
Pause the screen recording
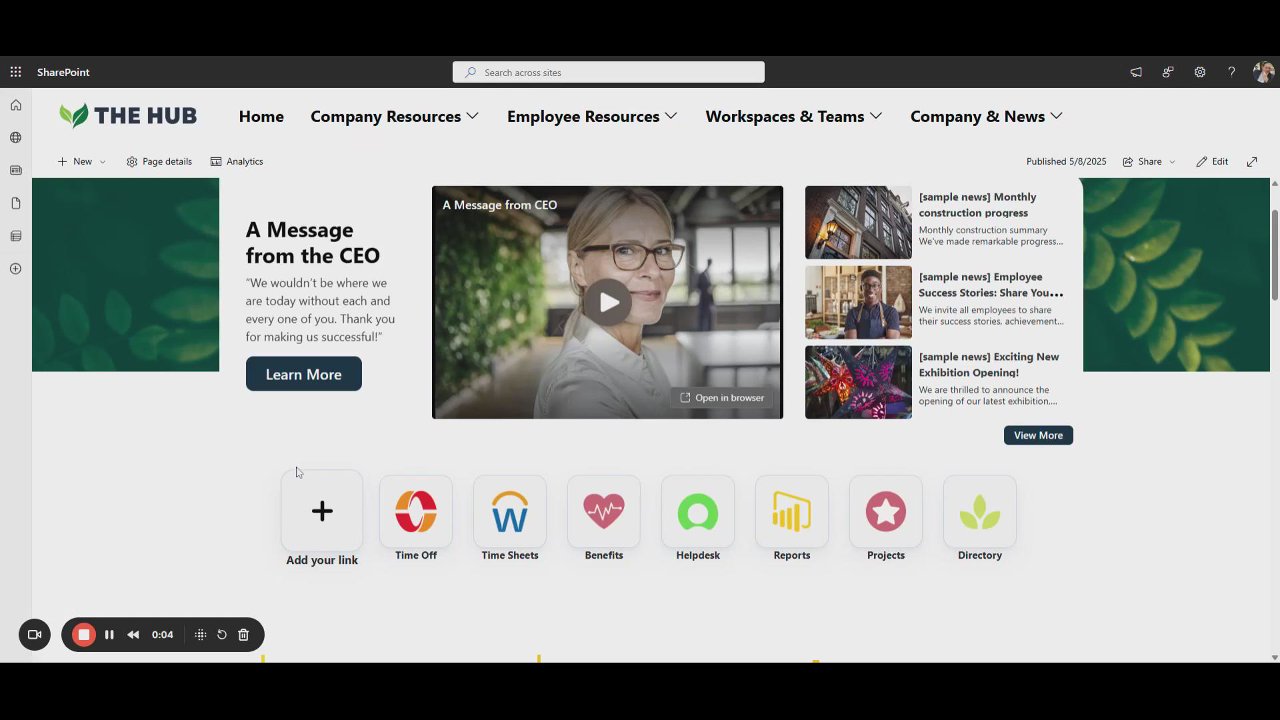click(109, 634)
